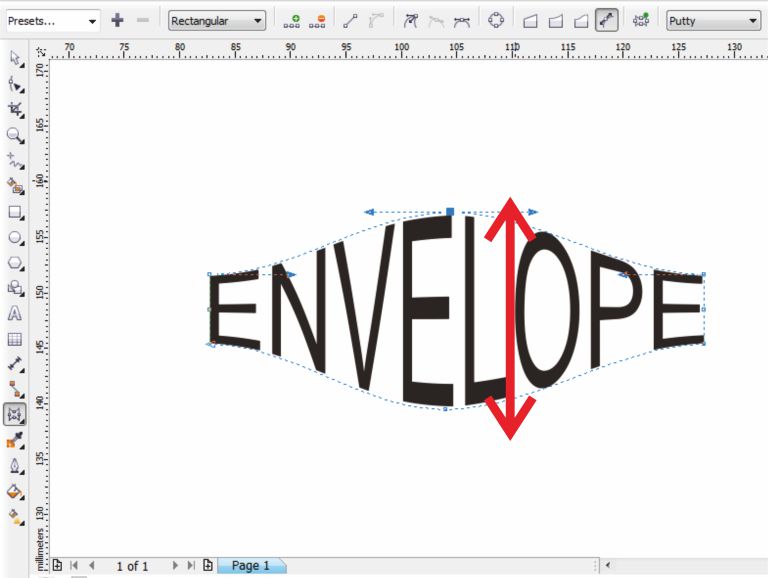Select the Dimension tool
The width and height of the screenshot is (768, 578).
click(15, 364)
